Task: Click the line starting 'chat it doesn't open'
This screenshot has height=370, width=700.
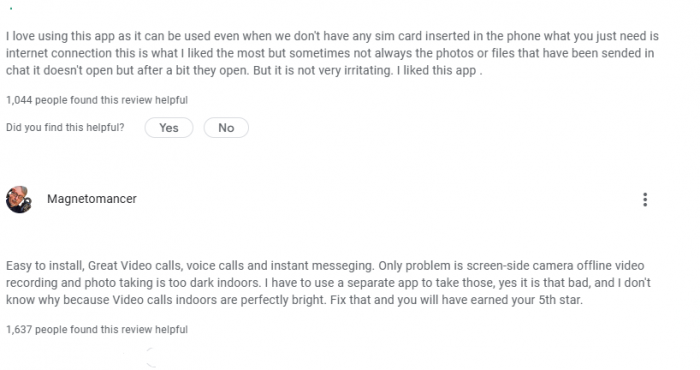Action: tap(244, 71)
